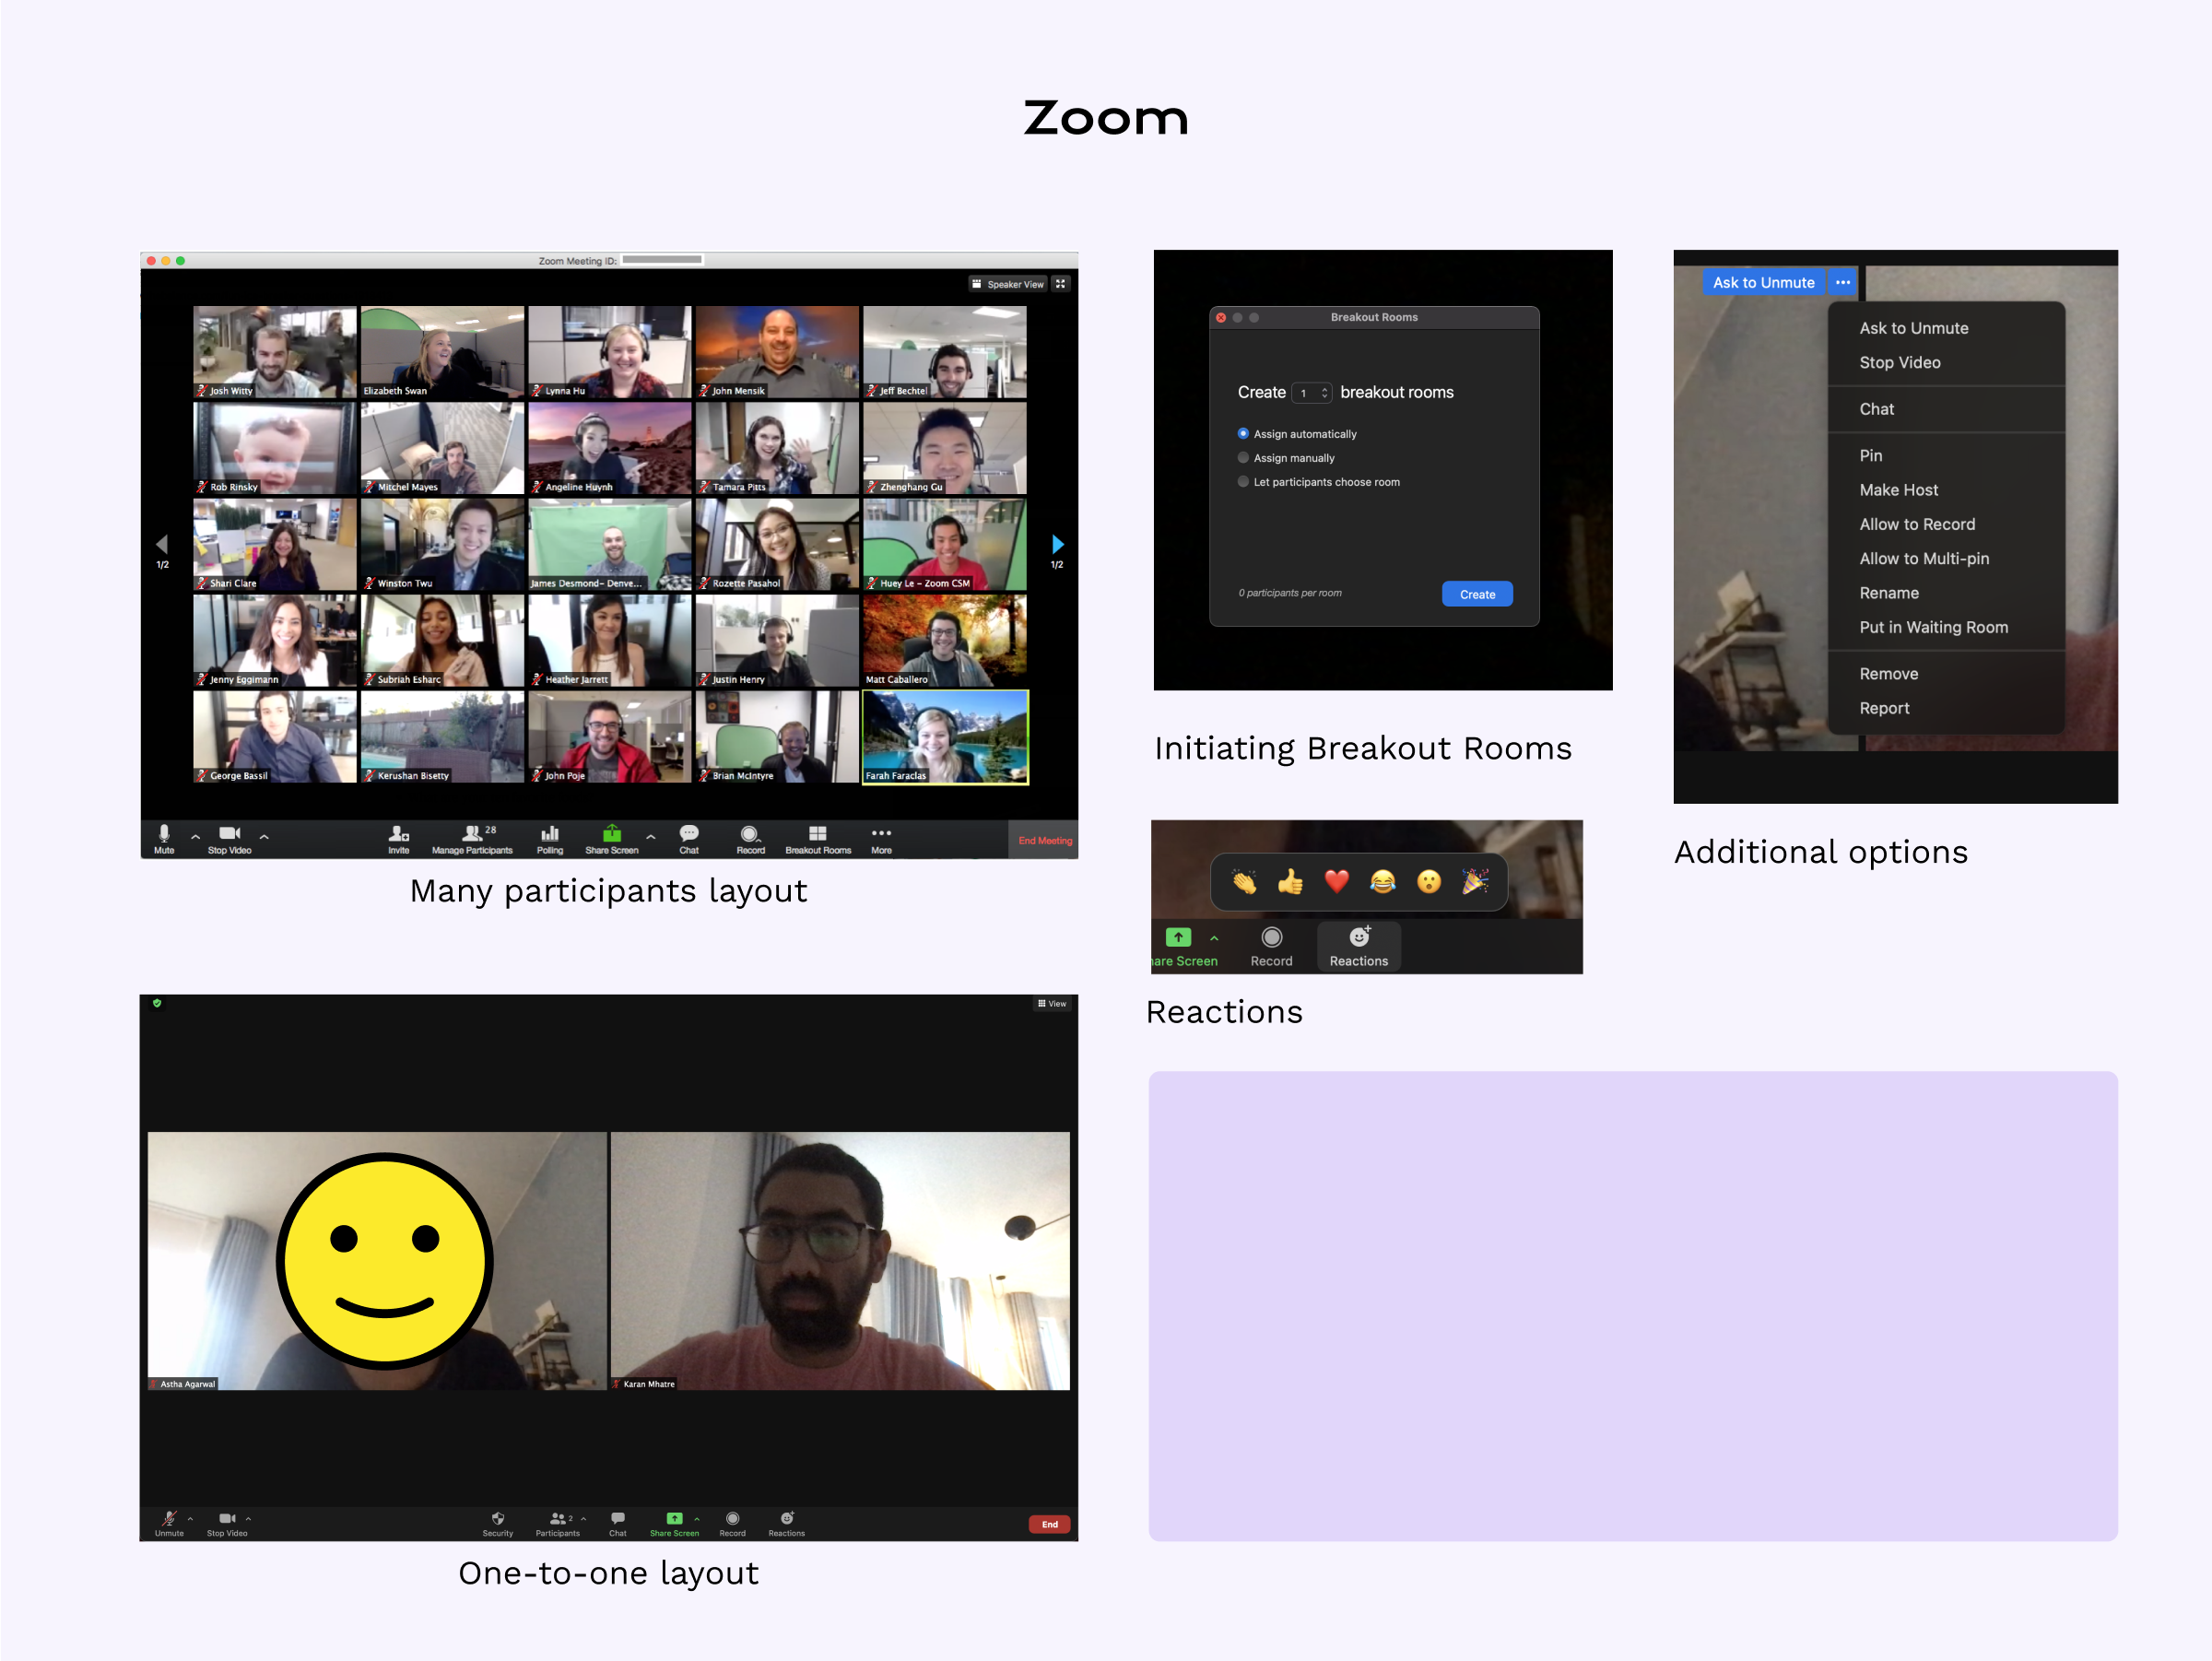This screenshot has height=1661, width=2212.
Task: Expand video options arrow in one-to-one toolbar
Action: click(248, 1518)
